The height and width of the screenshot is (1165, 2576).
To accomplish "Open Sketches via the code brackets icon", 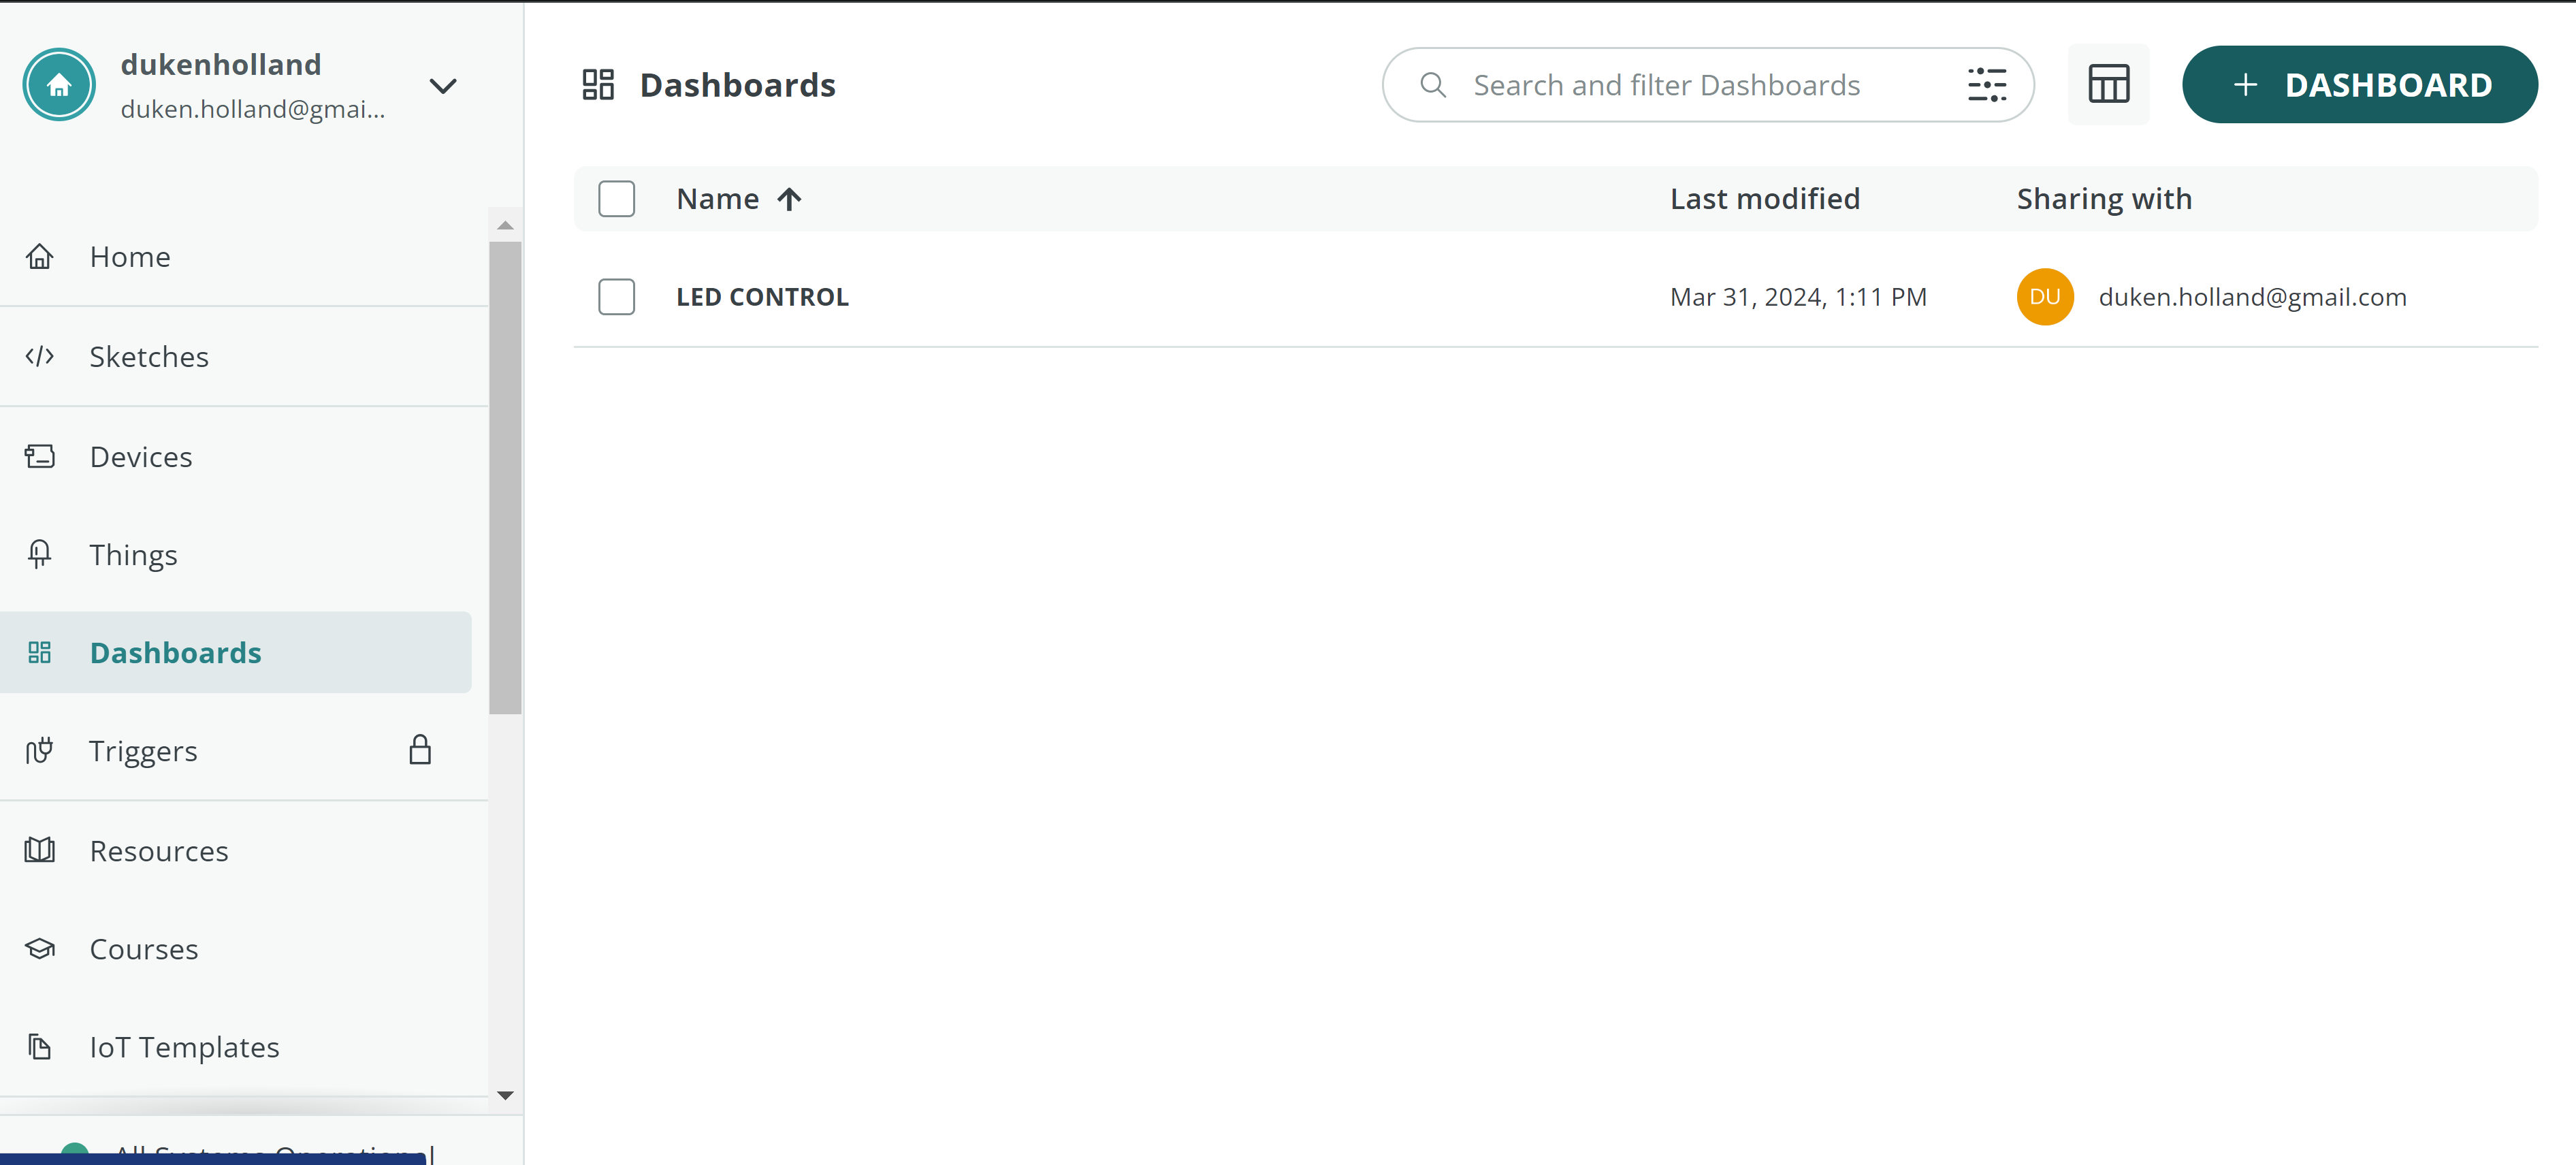I will tap(40, 356).
